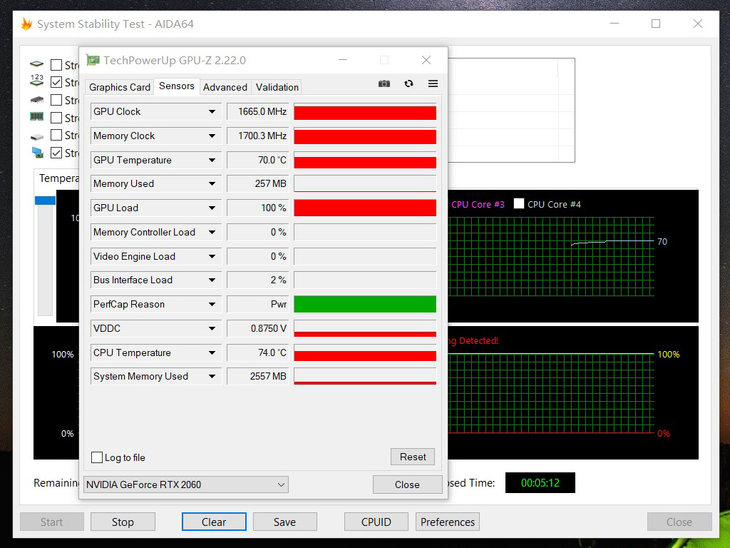Minimize the GPU-Z window

343,60
